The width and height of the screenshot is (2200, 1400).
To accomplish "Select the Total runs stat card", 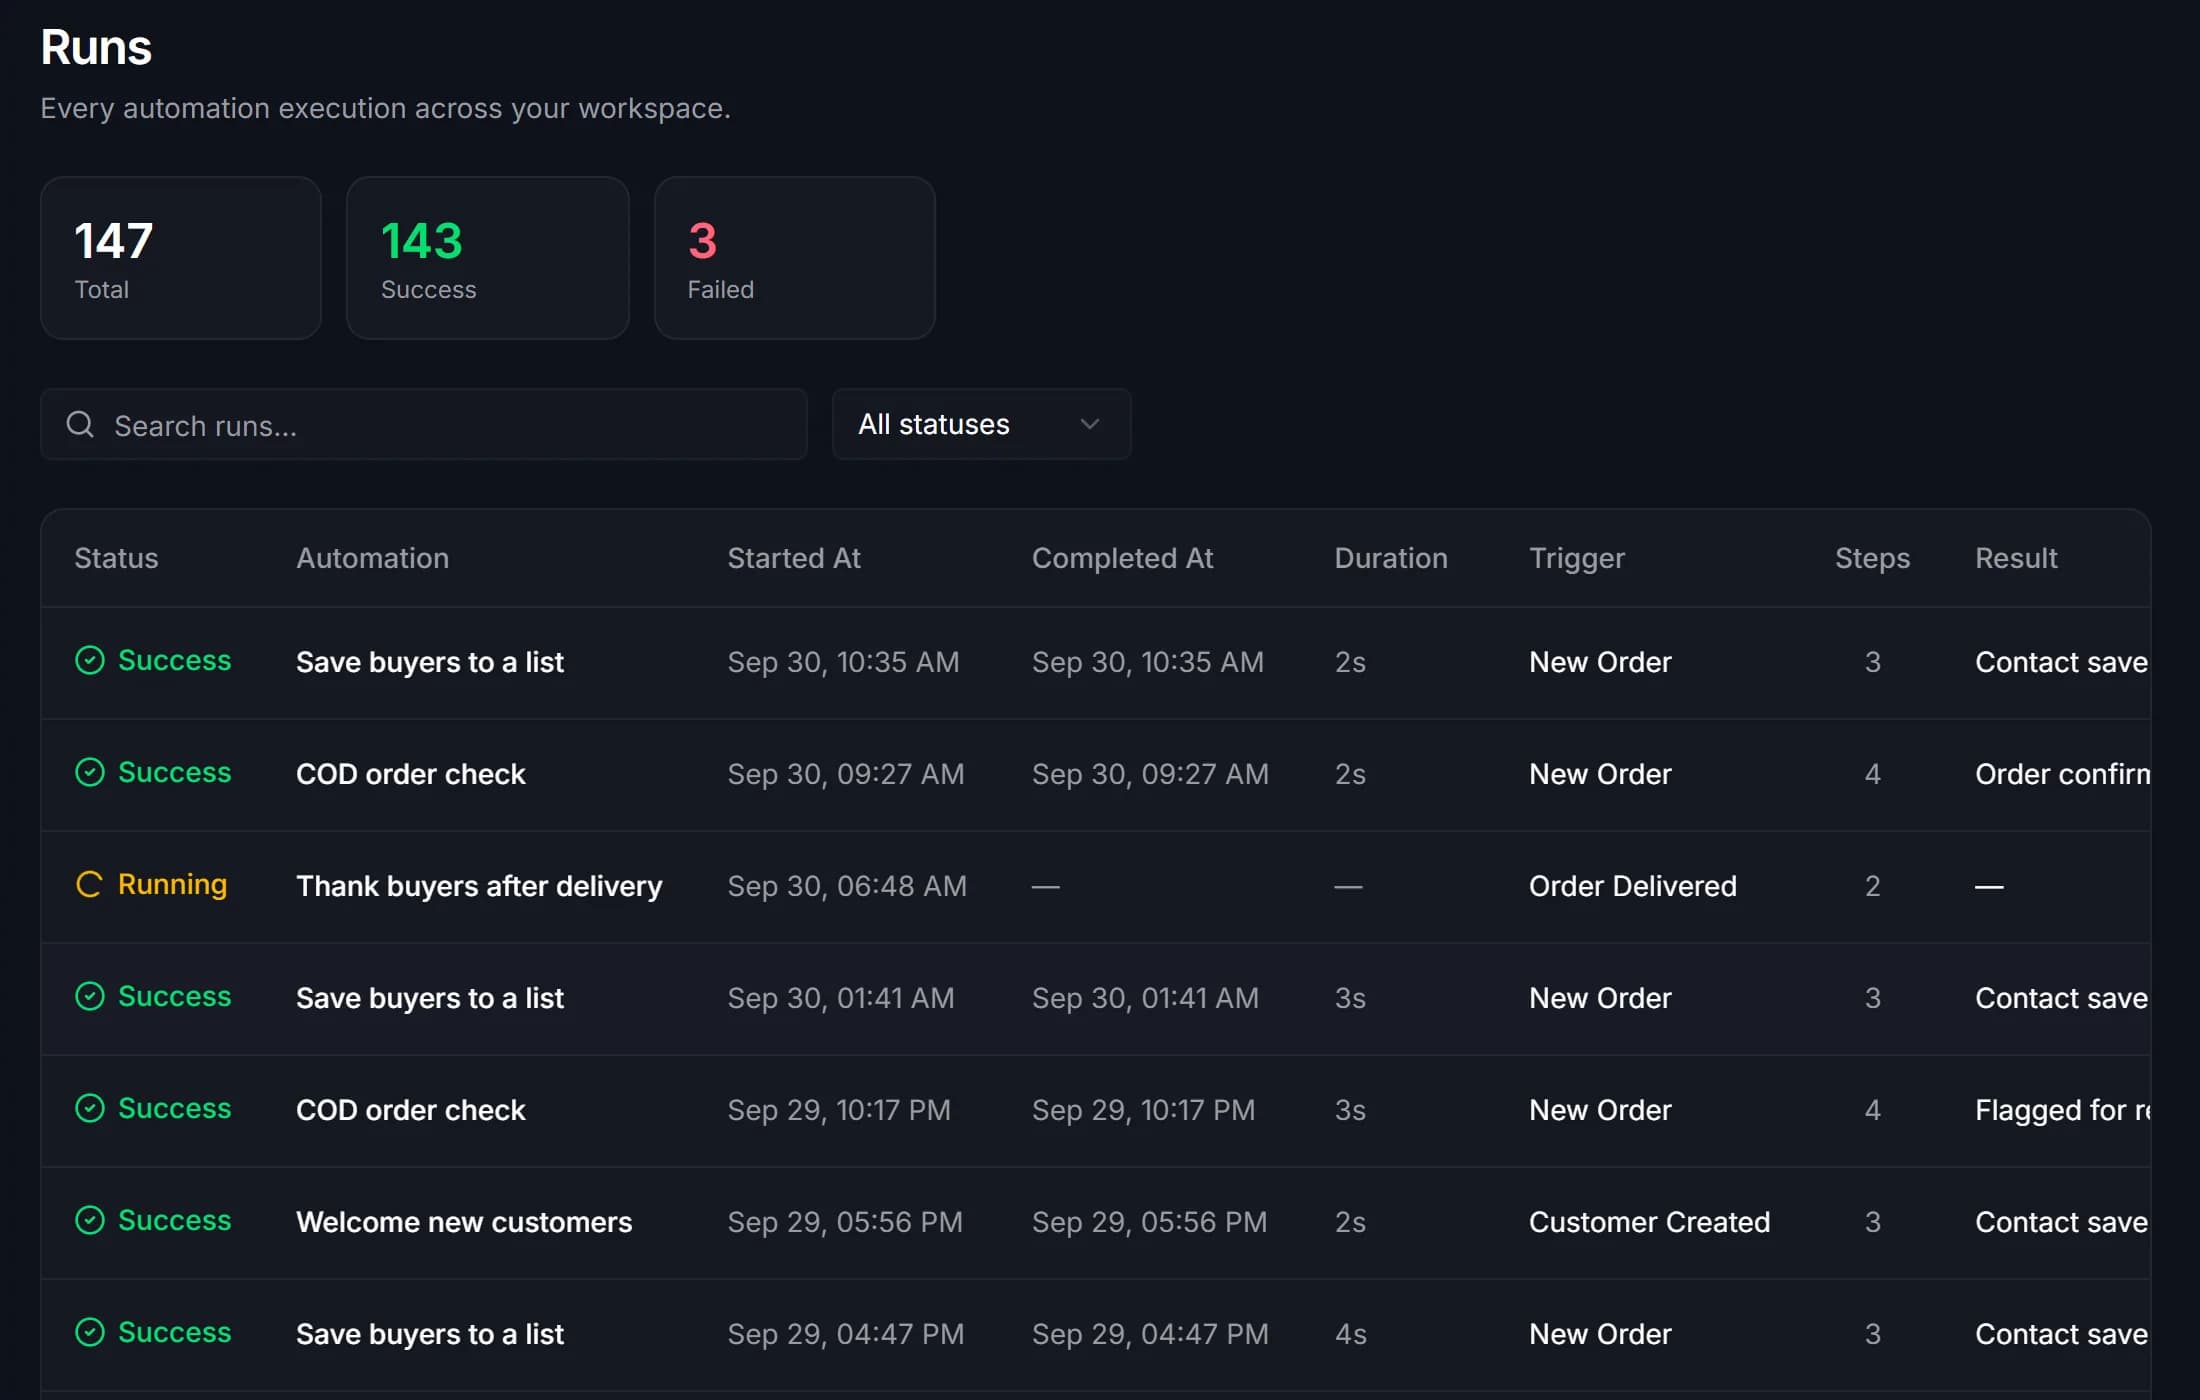I will (181, 258).
